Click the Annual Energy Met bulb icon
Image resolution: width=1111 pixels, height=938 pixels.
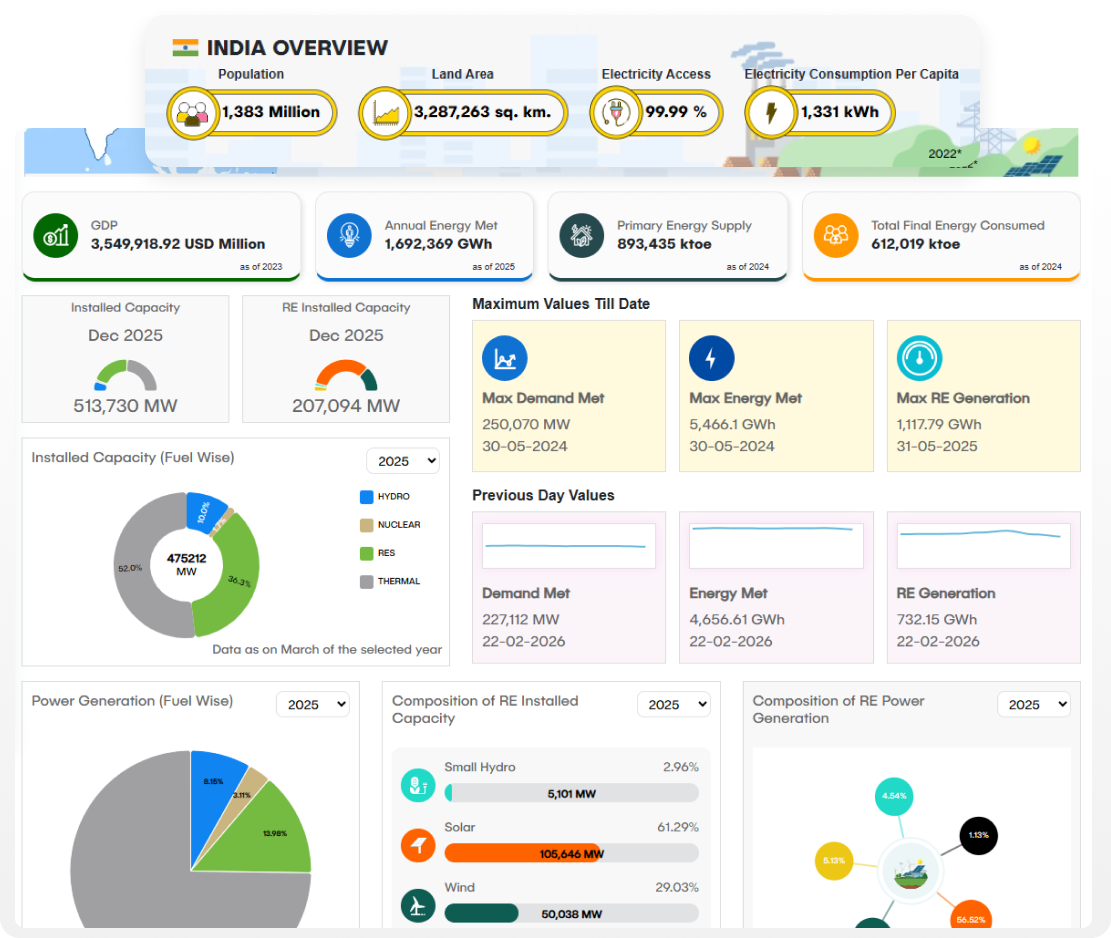pos(349,235)
